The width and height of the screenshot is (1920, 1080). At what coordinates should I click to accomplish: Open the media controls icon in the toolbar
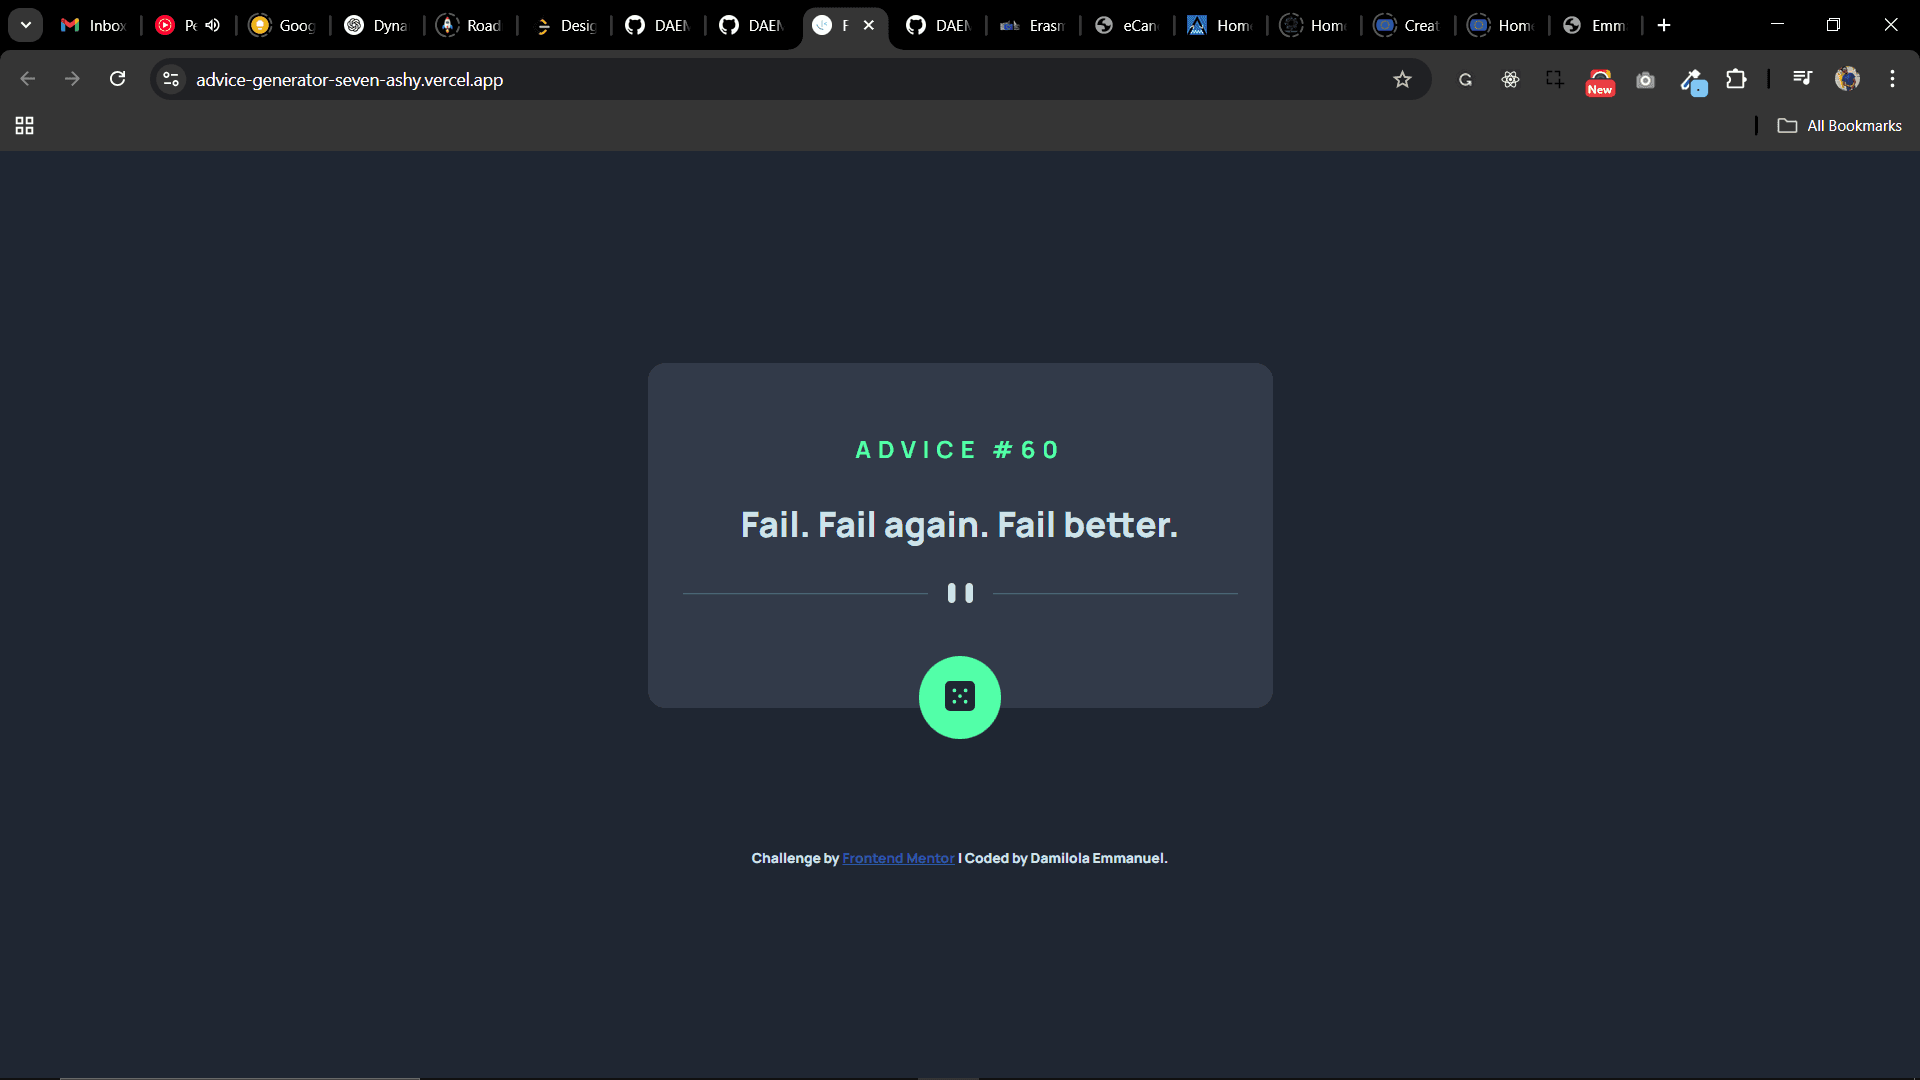1802,78
